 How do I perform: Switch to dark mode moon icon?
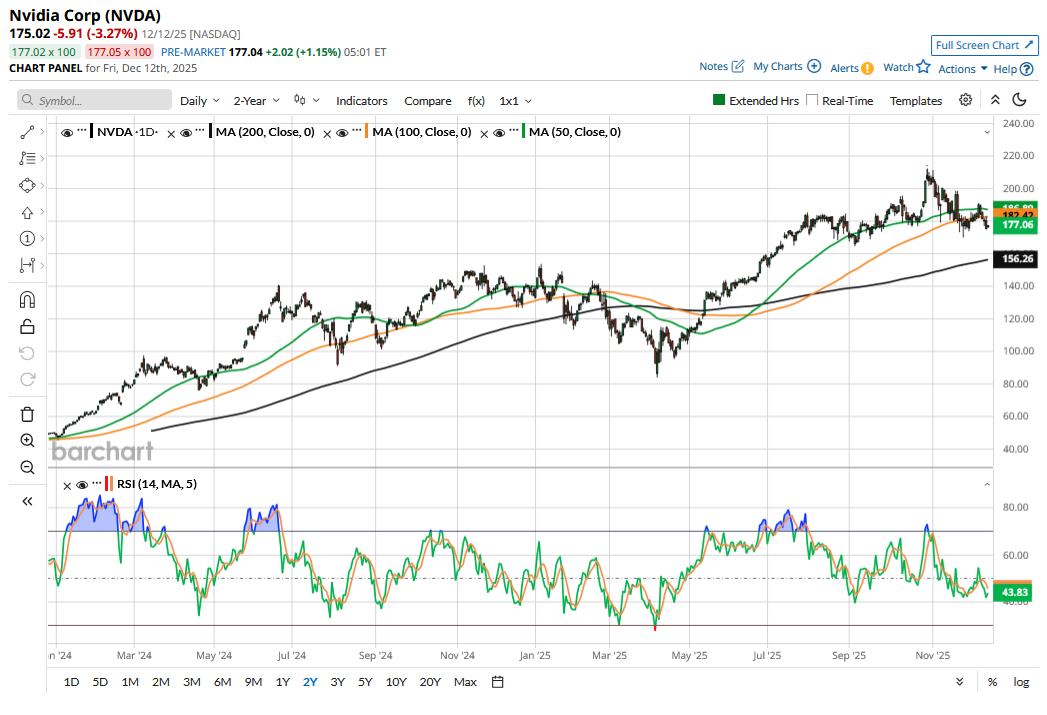pyautogui.click(x=1019, y=100)
